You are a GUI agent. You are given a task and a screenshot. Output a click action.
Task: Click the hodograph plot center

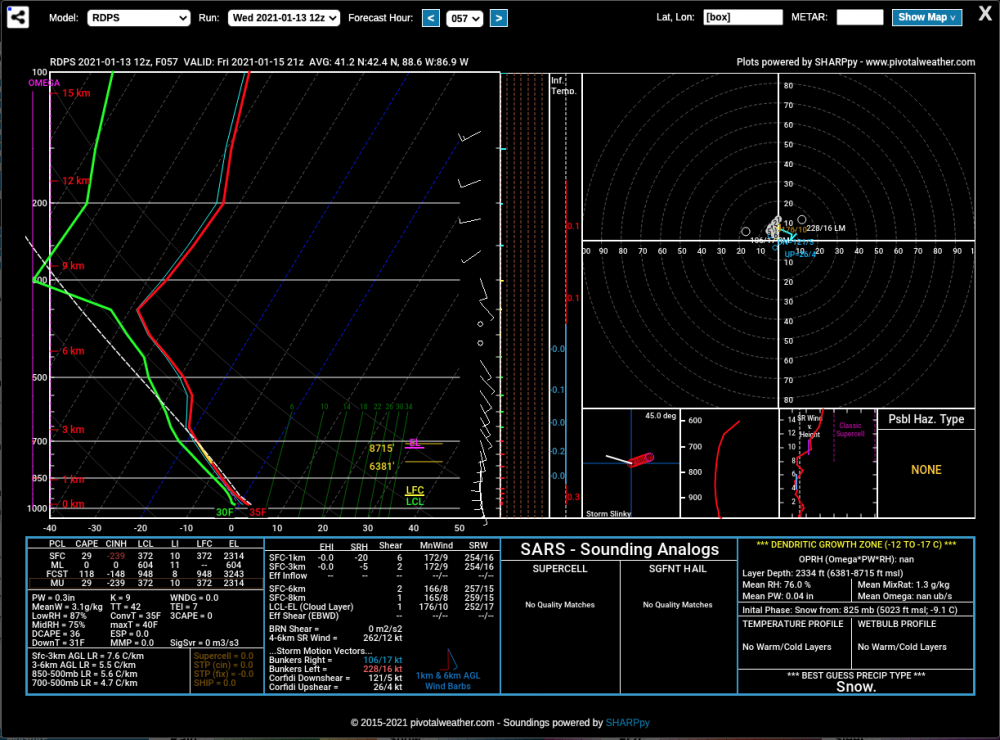point(778,240)
